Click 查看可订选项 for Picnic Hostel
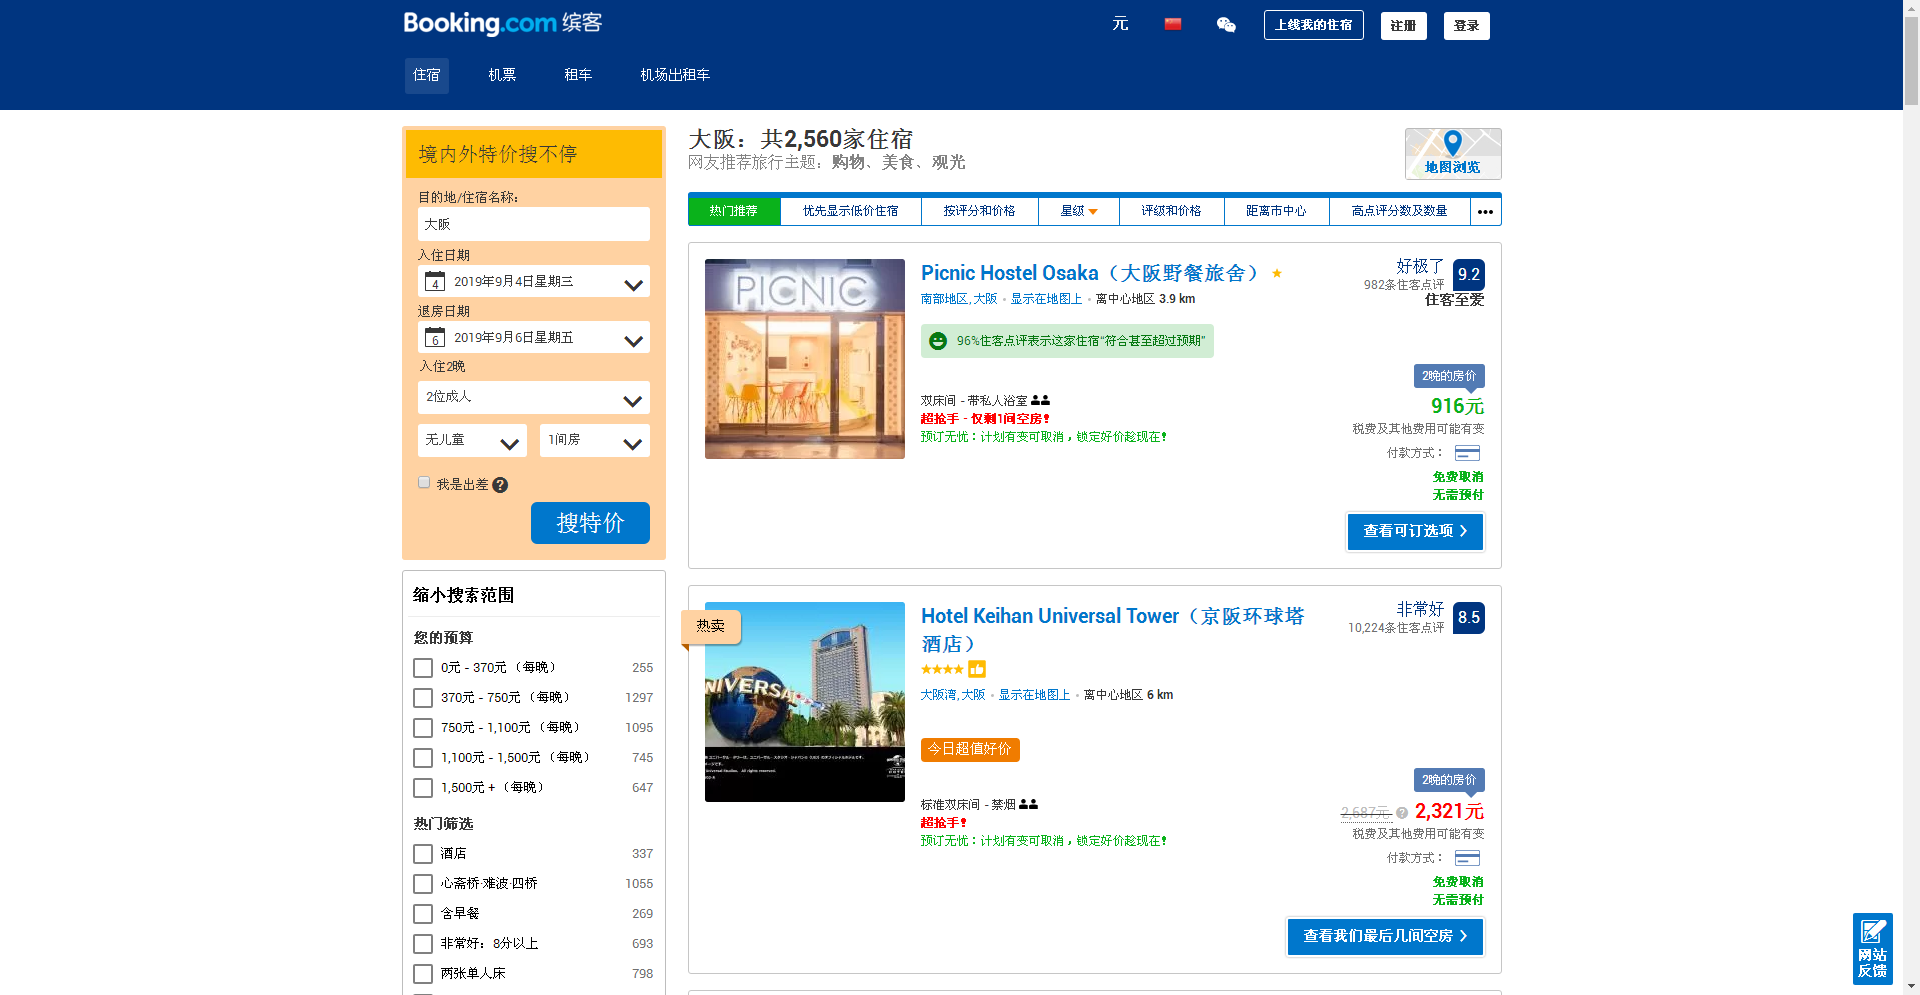 point(1415,532)
